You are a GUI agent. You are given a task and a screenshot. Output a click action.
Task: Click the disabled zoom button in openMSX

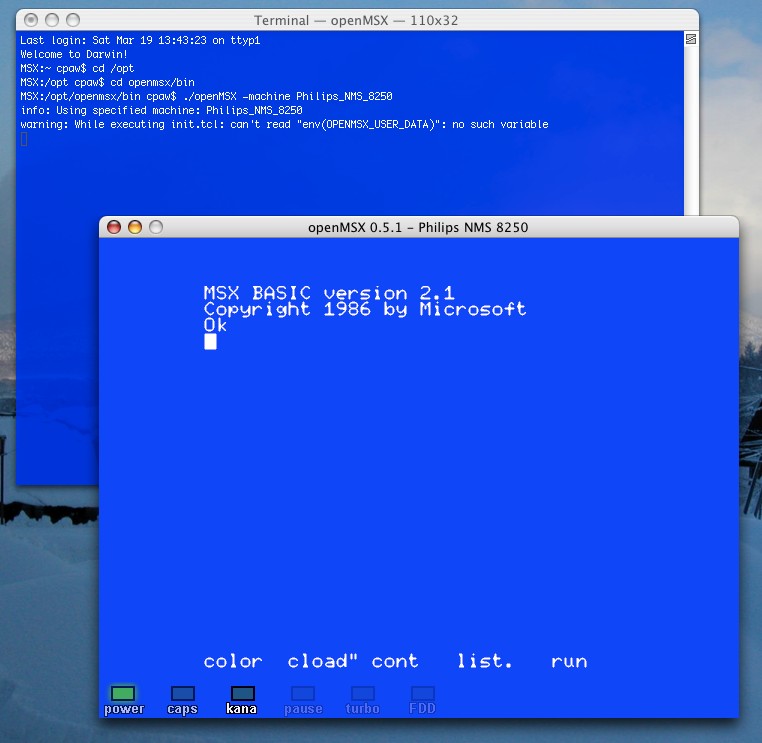pos(156,227)
